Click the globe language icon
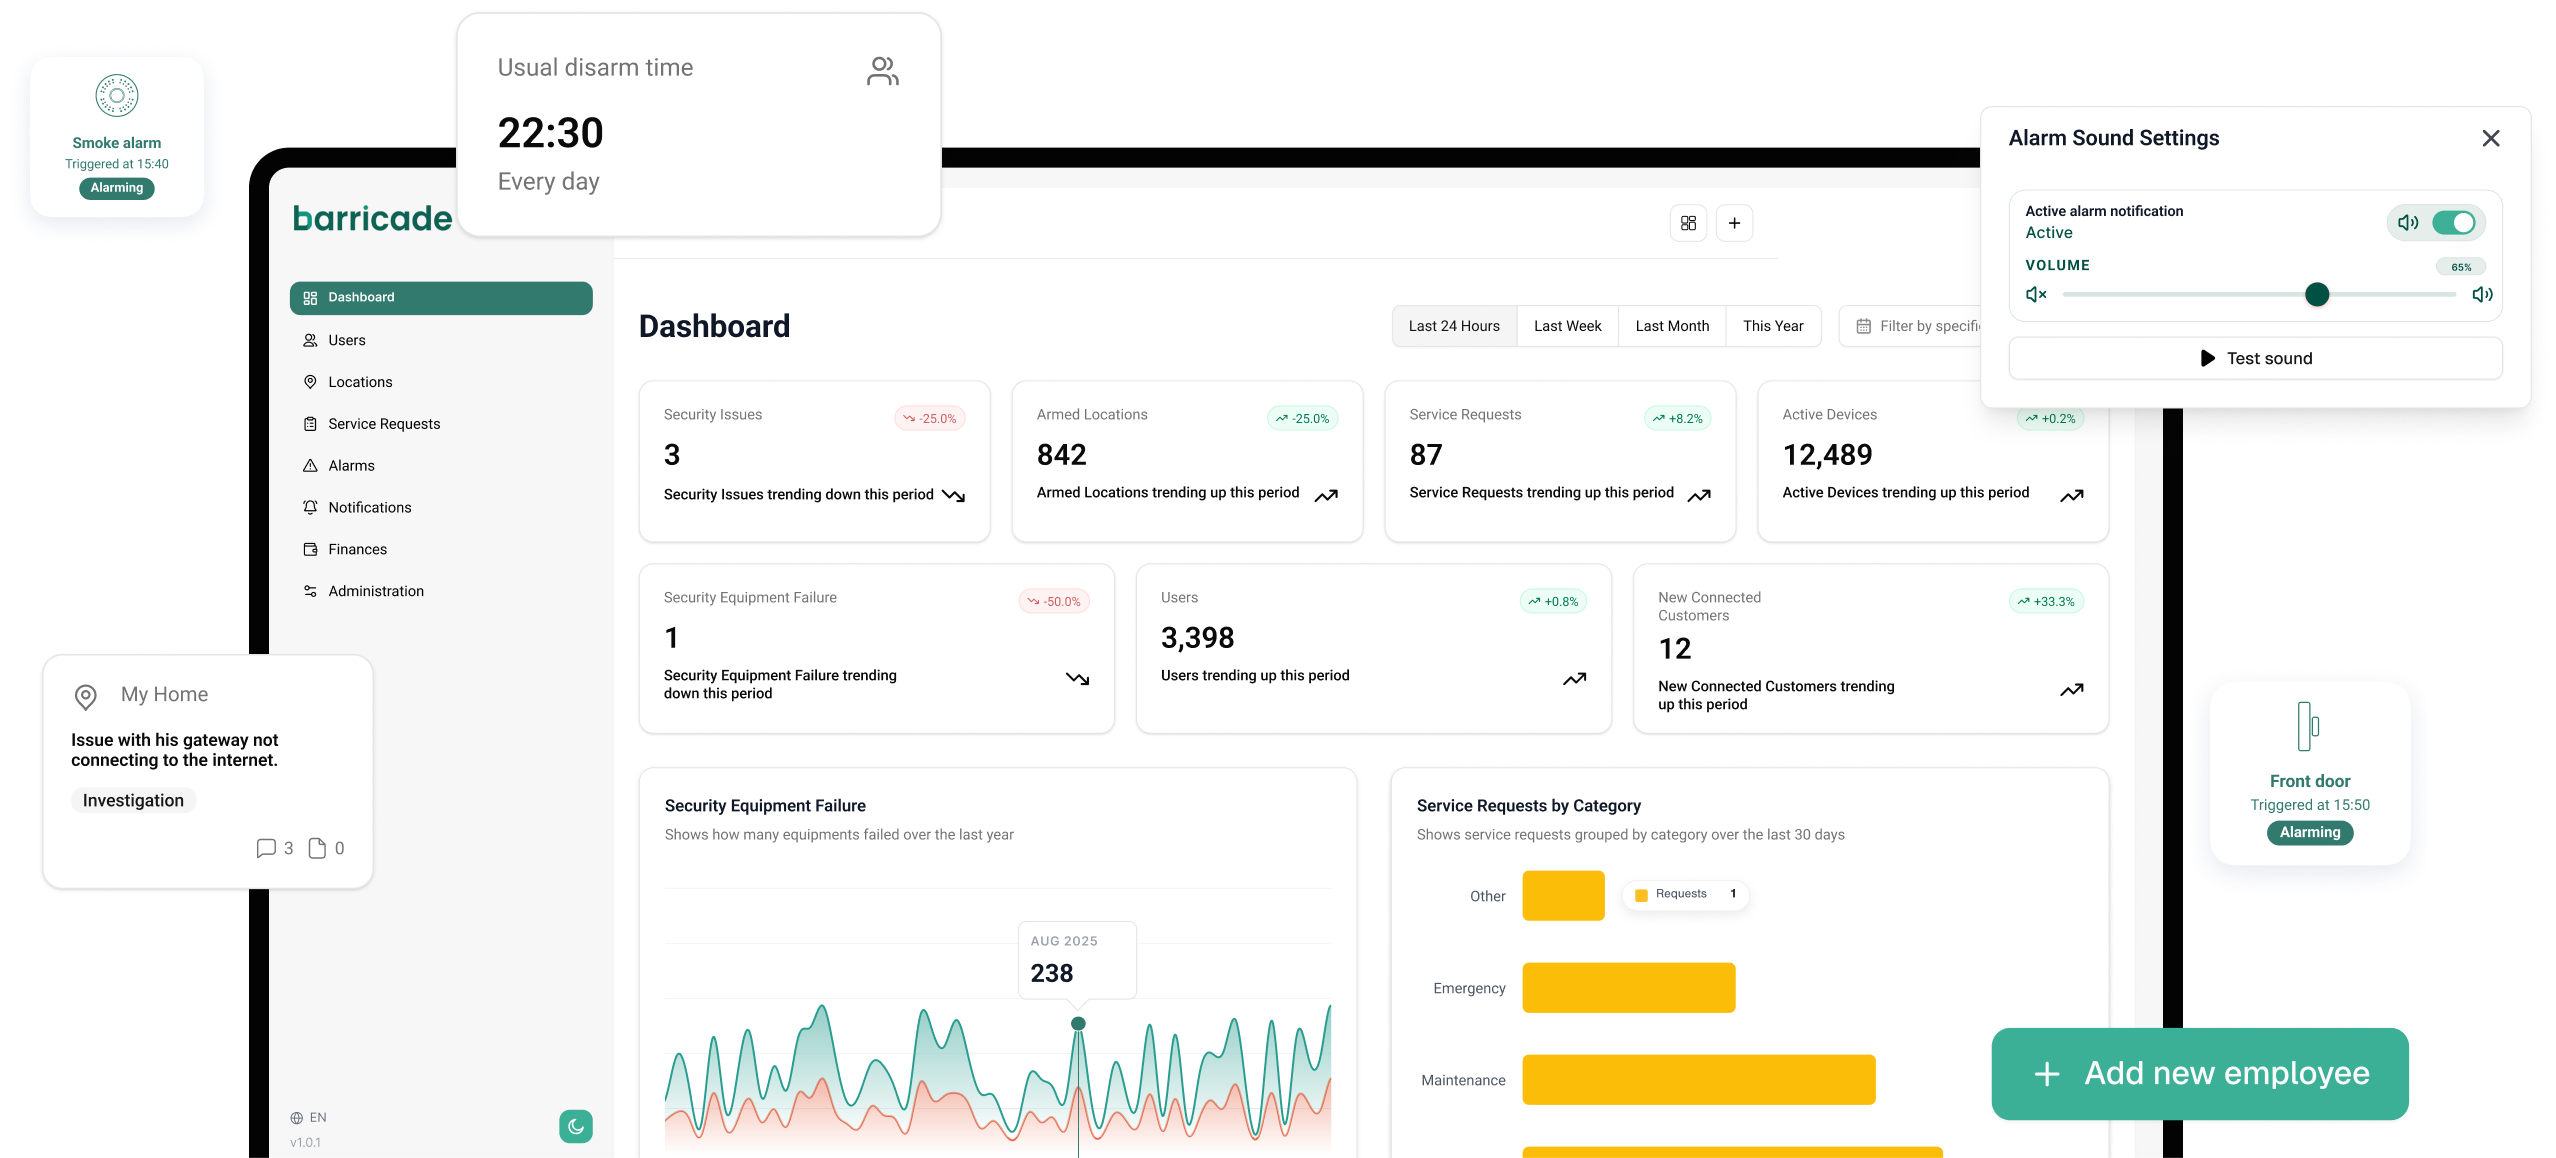Viewport: 2556px width, 1158px height. click(x=297, y=1118)
